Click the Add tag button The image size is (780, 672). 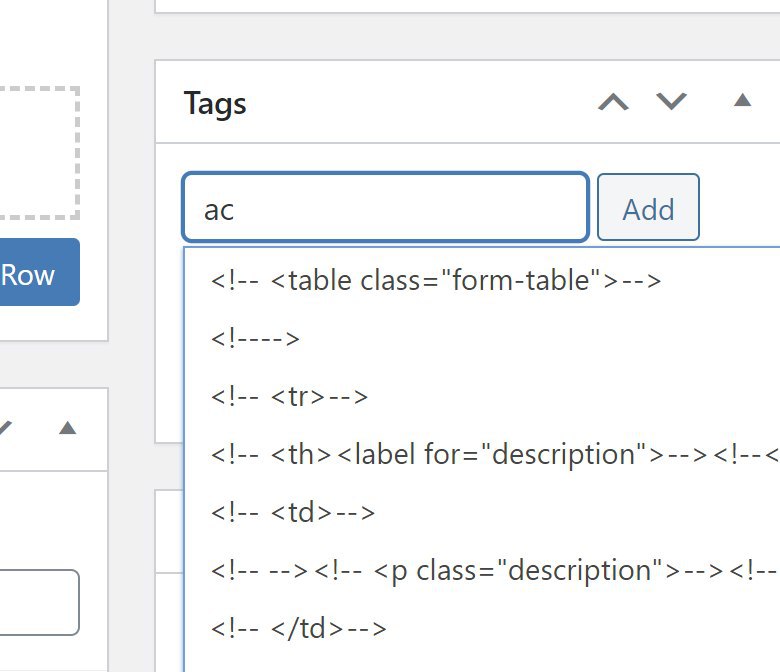648,207
